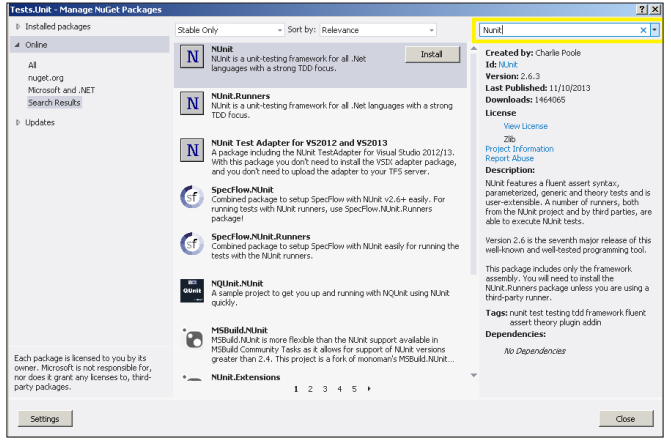Click the package list scrollbar thumb
671x443 pixels.
[x=474, y=164]
